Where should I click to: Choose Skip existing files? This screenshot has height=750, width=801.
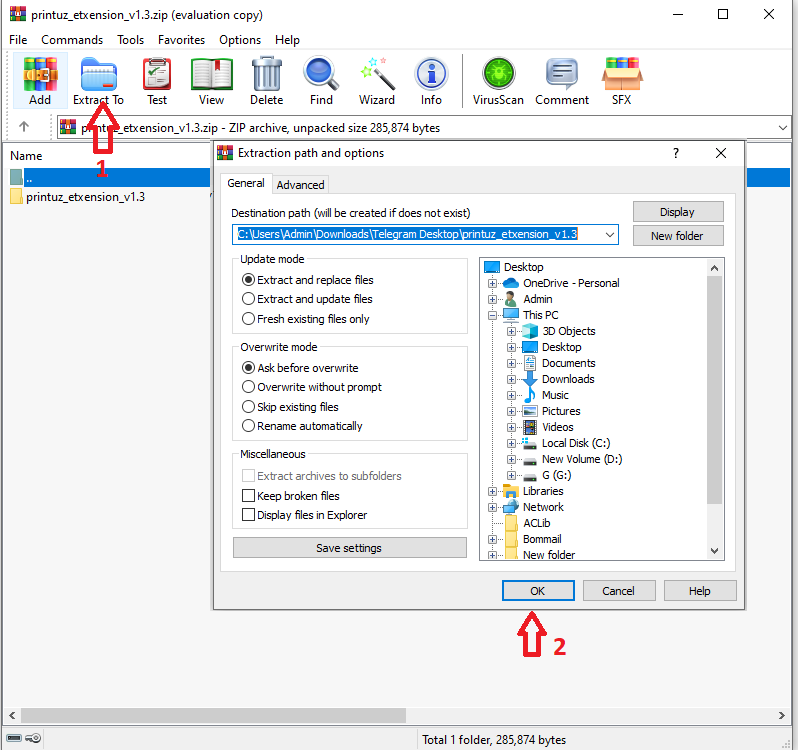coord(248,407)
